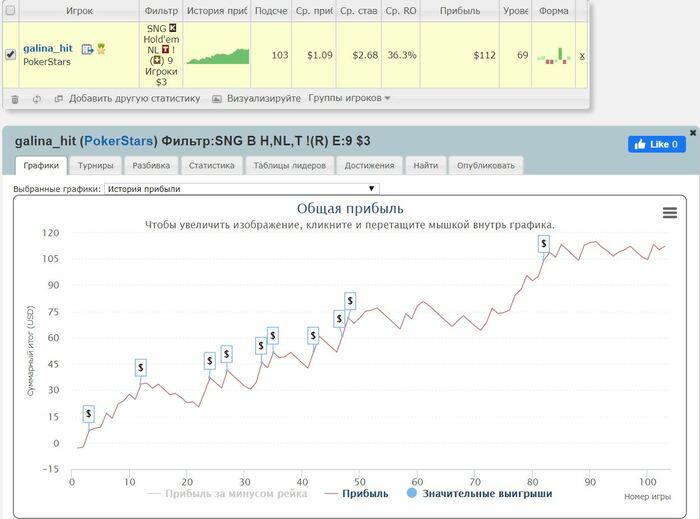Click the $1.09 average profit value
The width and height of the screenshot is (700, 519).
[320, 55]
